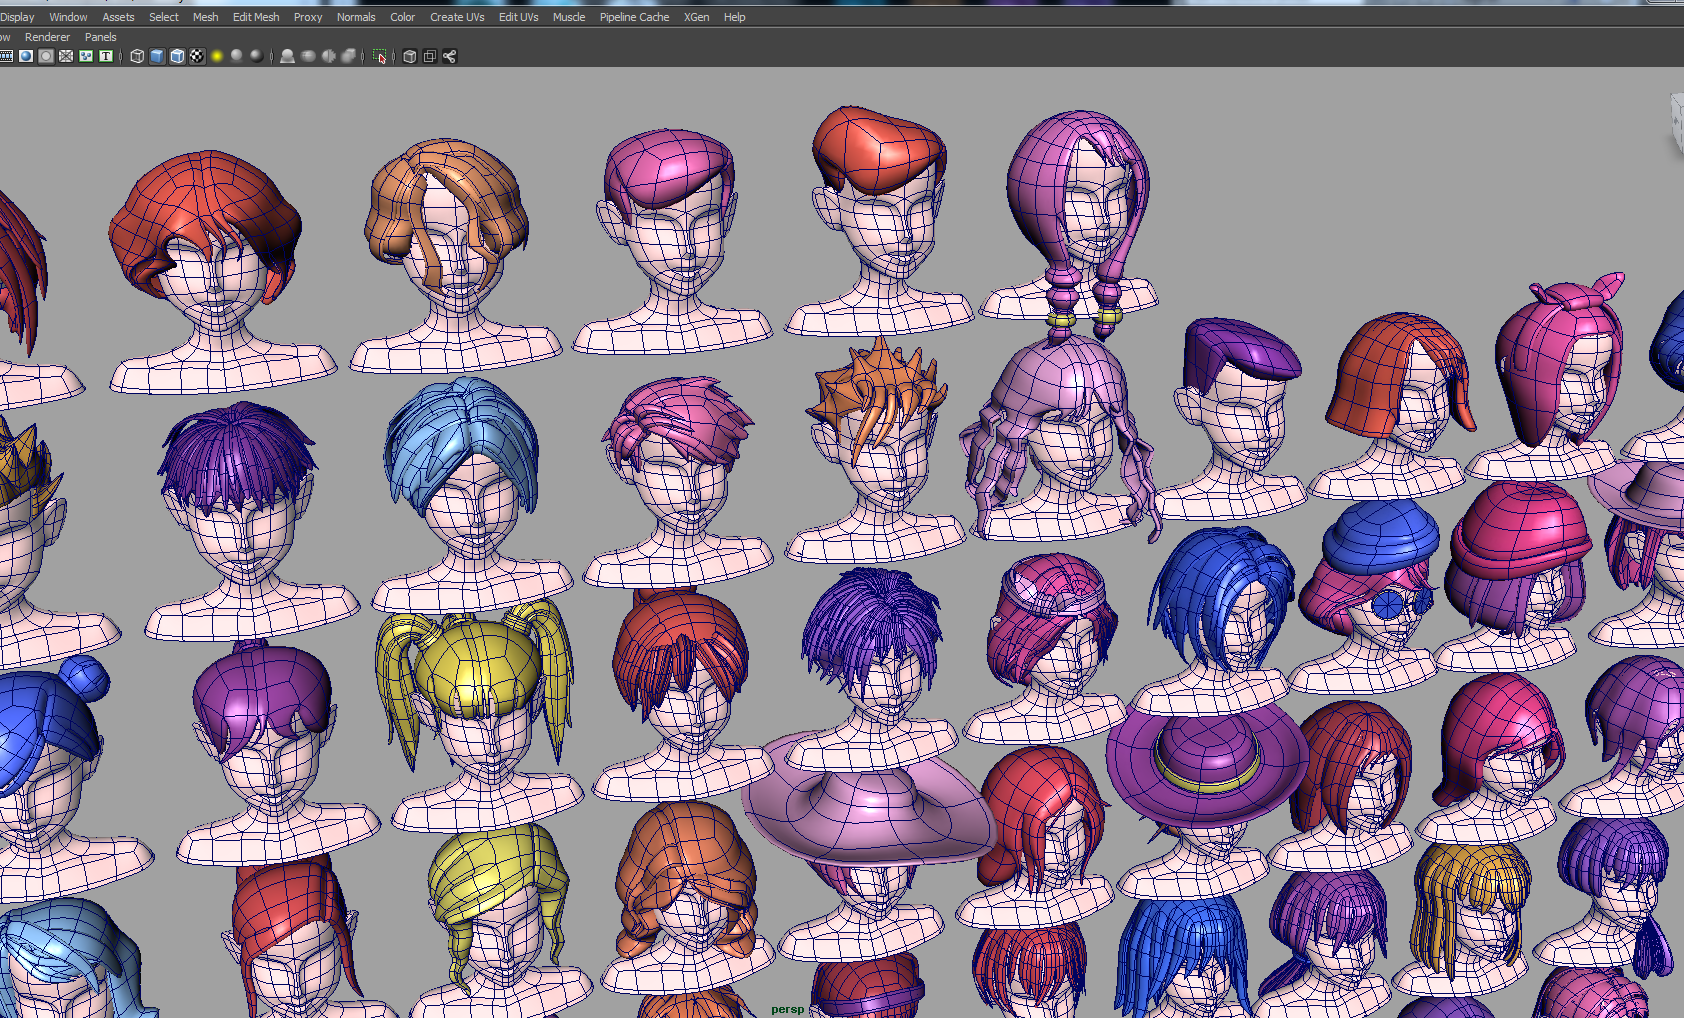Screen dimensions: 1684x1018
Task: Click the 'persp' camera label
Action: click(x=787, y=1010)
